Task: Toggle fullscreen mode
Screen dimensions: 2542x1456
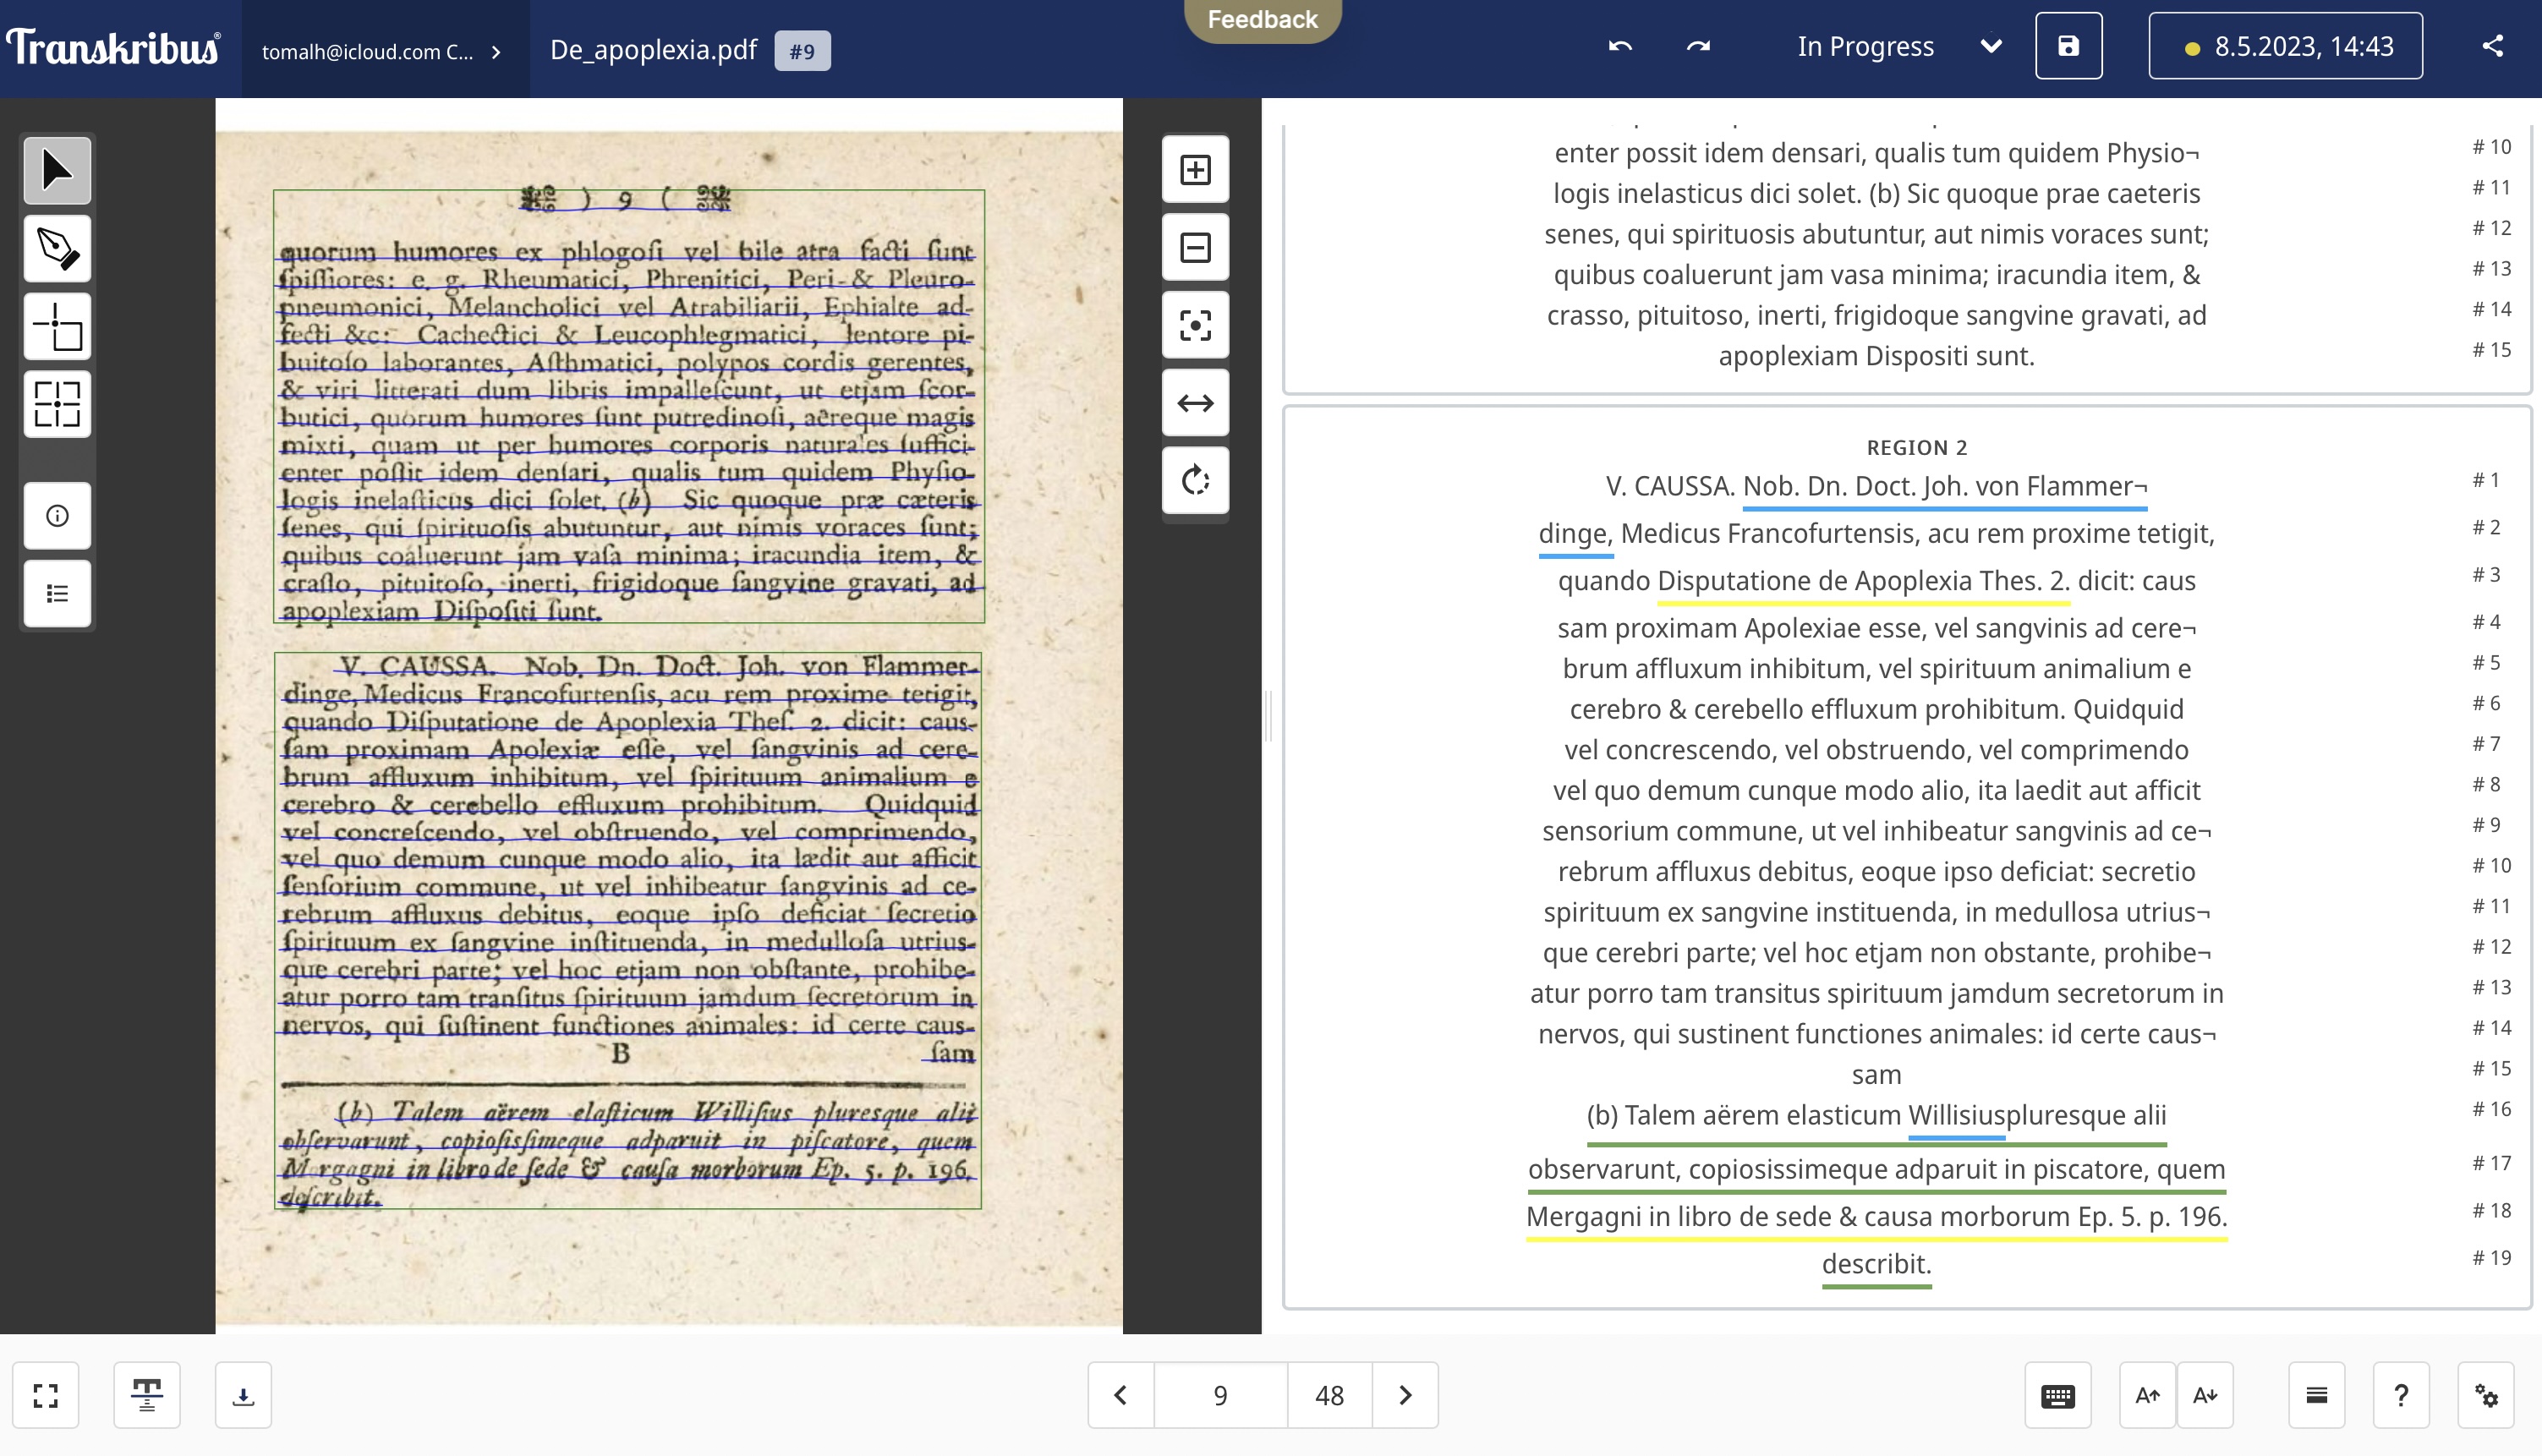Action: [46, 1394]
